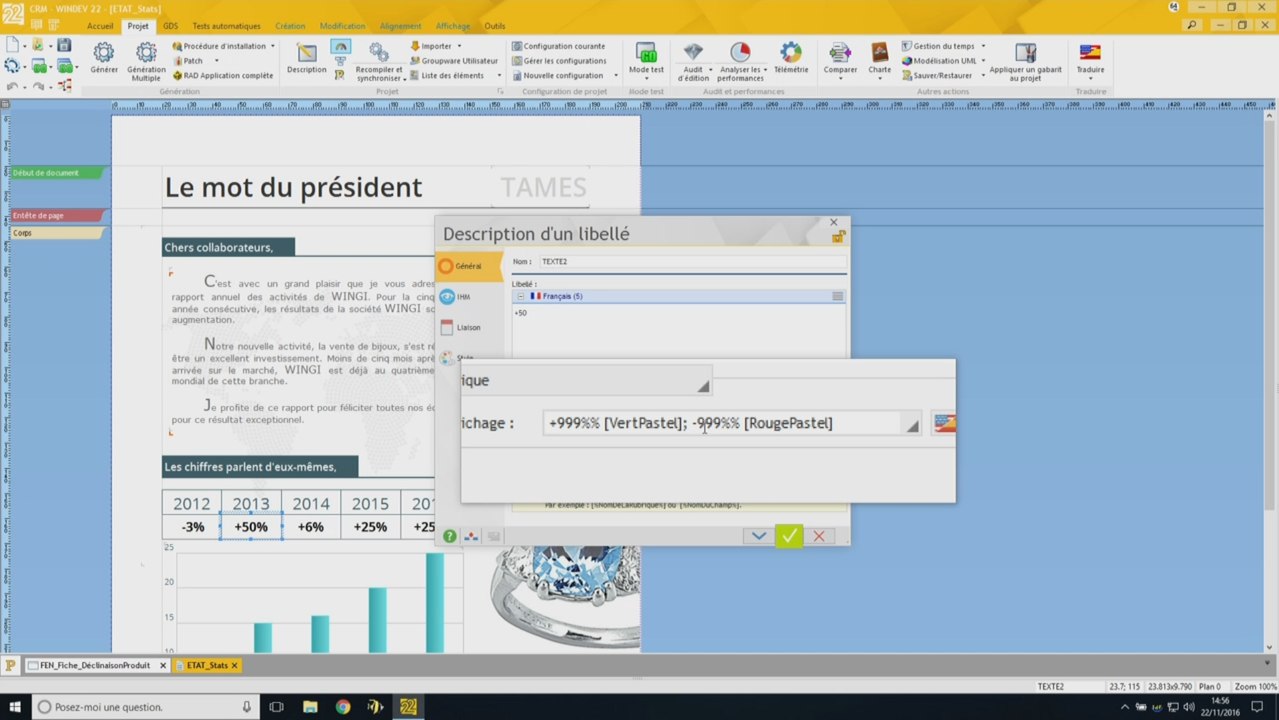Click Gérer les configurations
Viewport: 1279px width, 720px height.
558,61
